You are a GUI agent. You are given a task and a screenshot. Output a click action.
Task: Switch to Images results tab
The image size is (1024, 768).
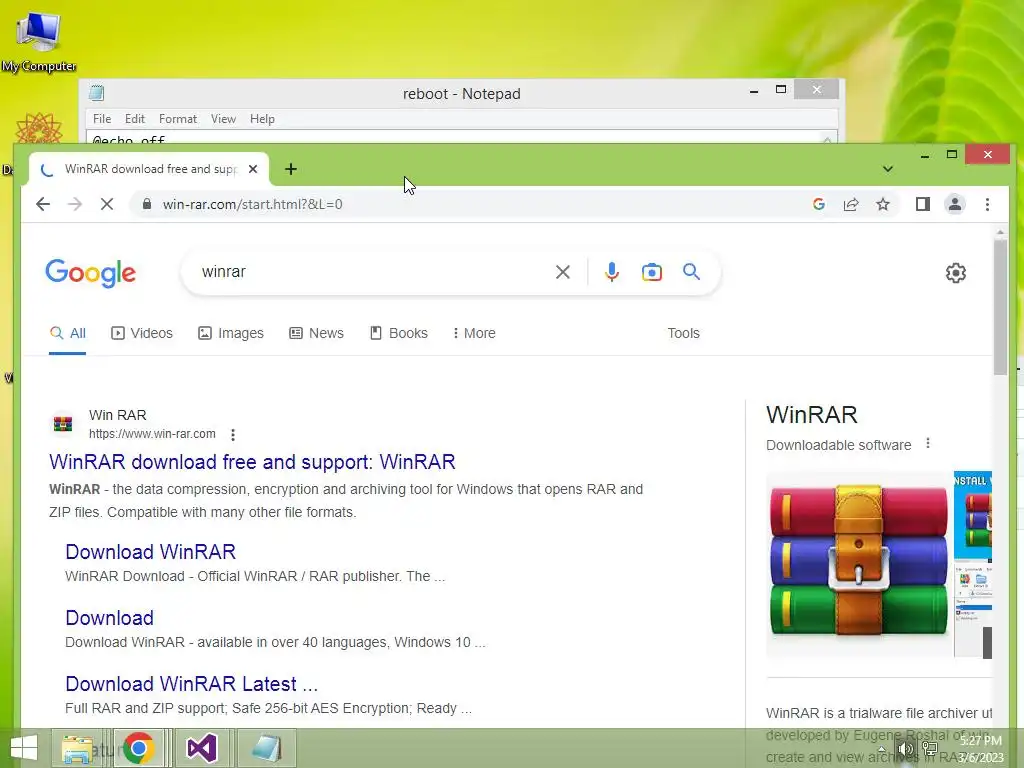click(231, 333)
